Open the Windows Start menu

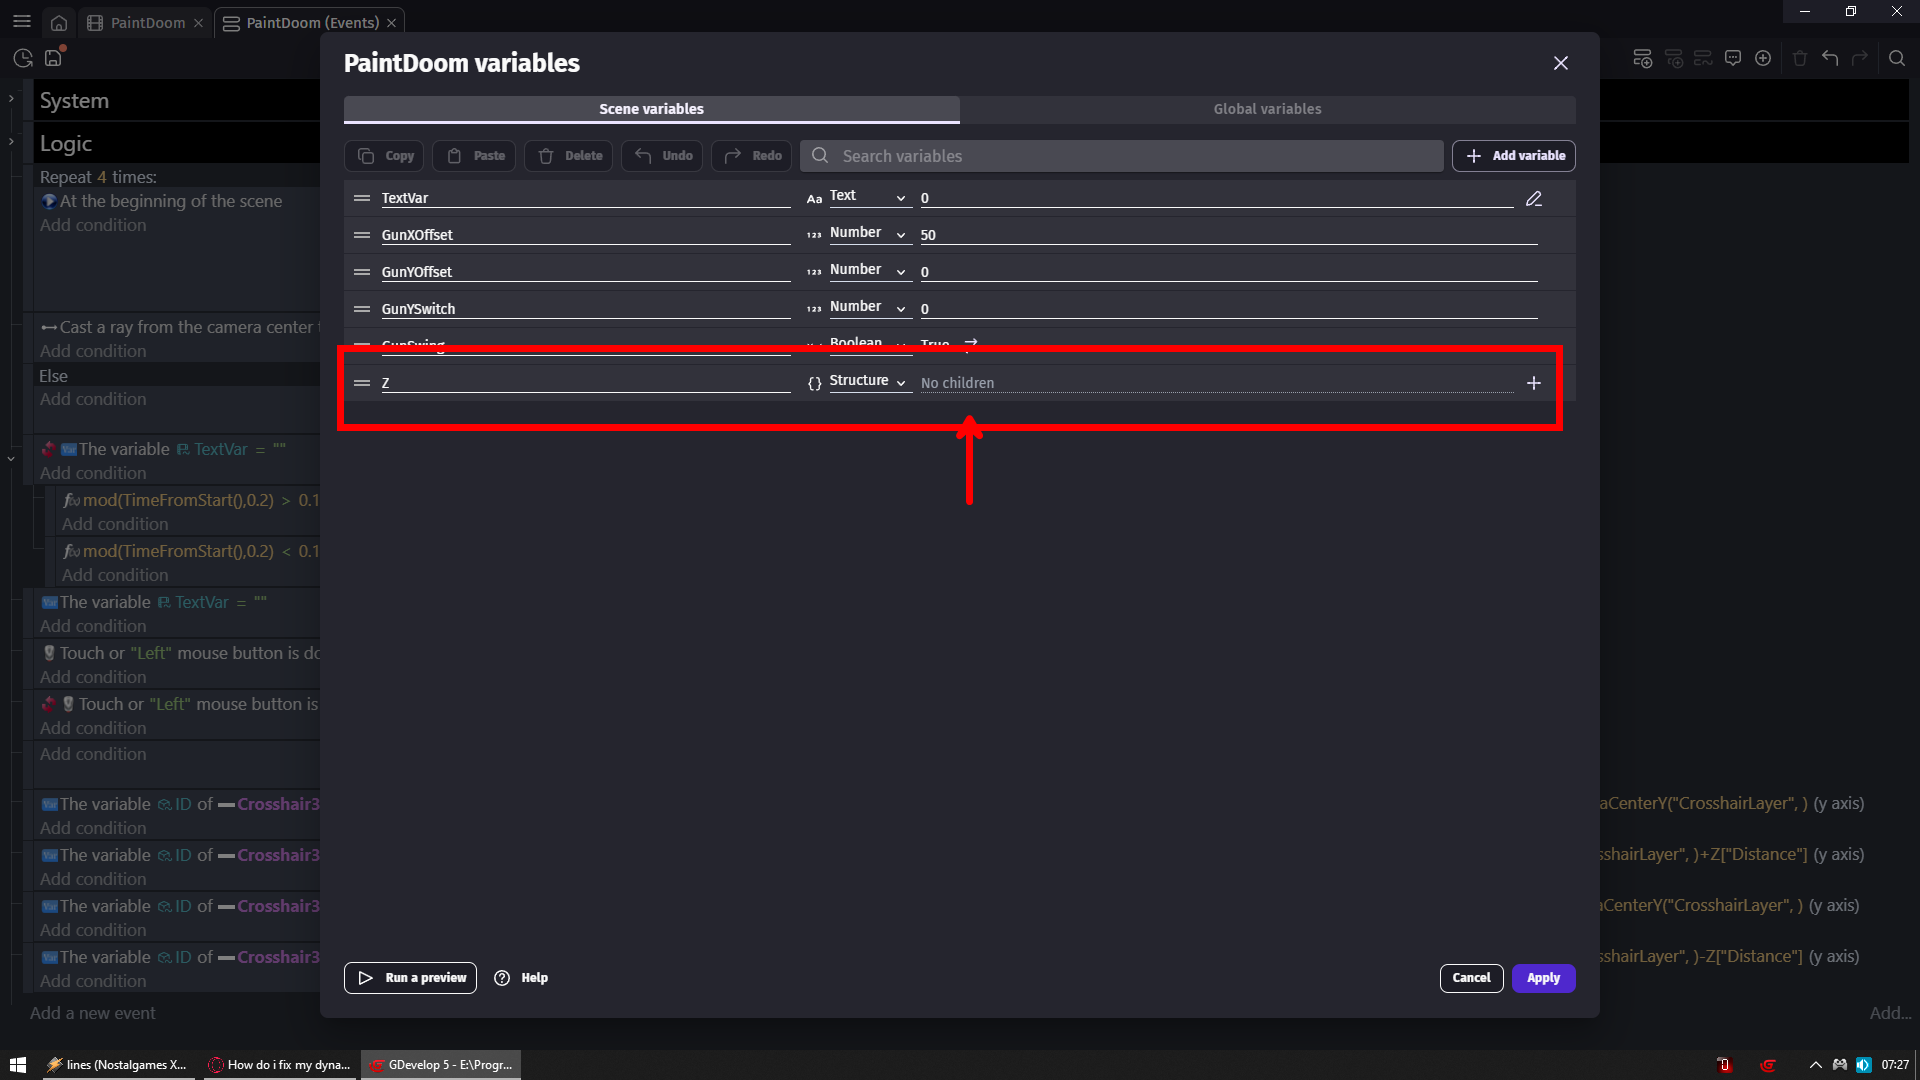pos(18,1065)
